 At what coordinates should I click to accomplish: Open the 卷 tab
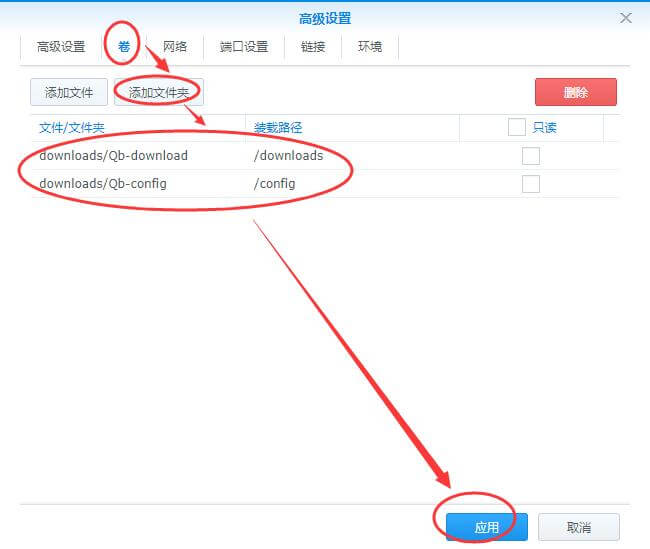[x=124, y=47]
